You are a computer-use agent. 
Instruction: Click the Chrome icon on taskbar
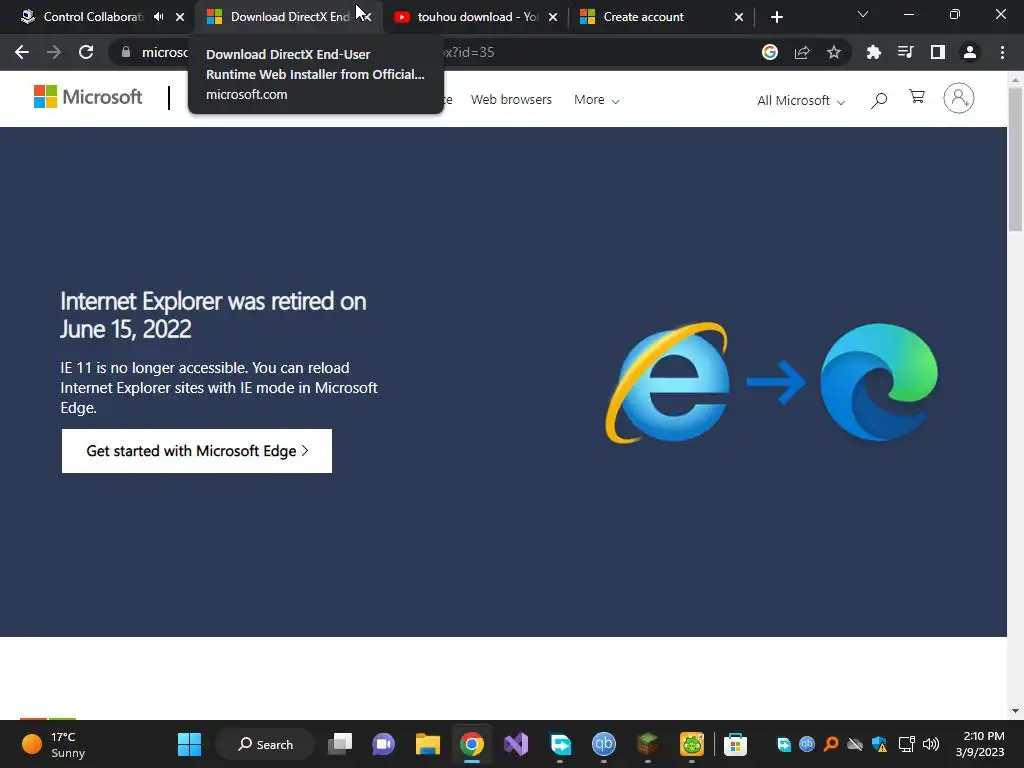[472, 744]
